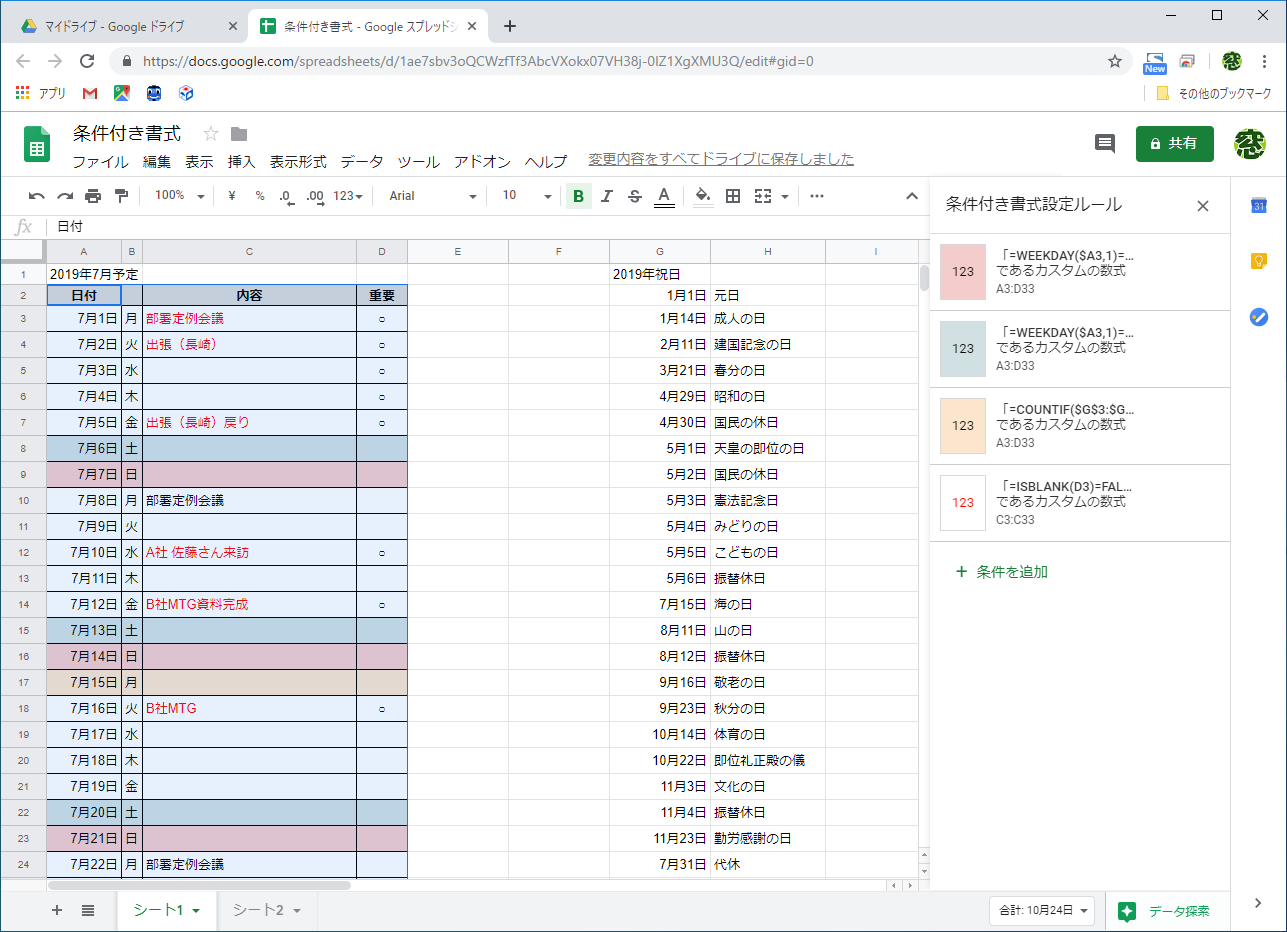Image resolution: width=1287 pixels, height=932 pixels.
Task: Collapse the menus with toolbar chevron
Action: click(x=912, y=196)
